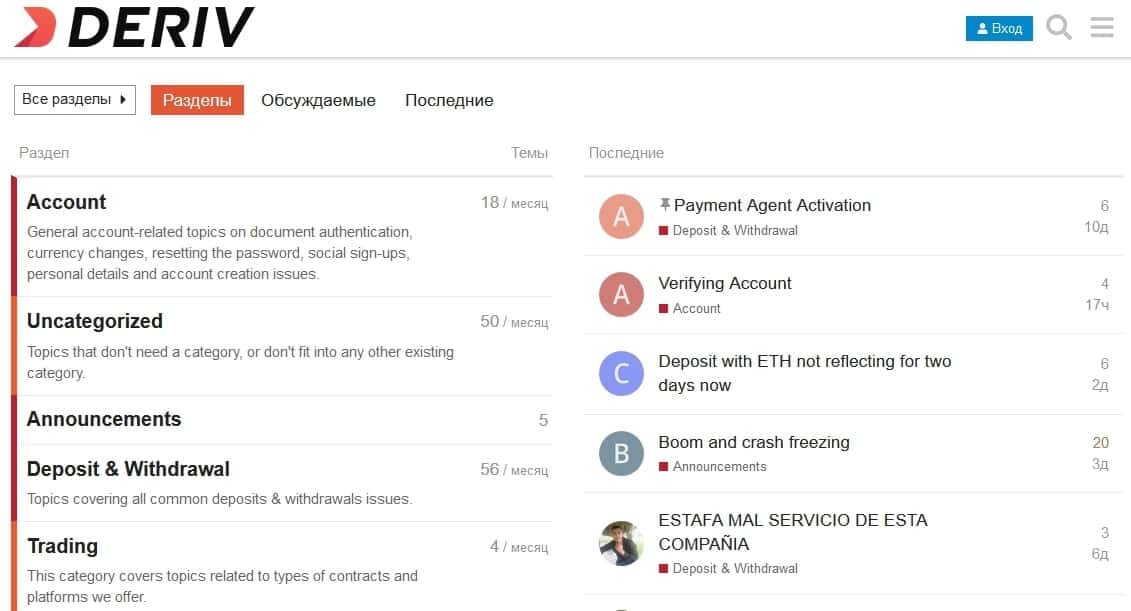Open Deposit with ETH not reflecting topic
Image resolution: width=1131 pixels, height=611 pixels.
pyautogui.click(x=804, y=373)
